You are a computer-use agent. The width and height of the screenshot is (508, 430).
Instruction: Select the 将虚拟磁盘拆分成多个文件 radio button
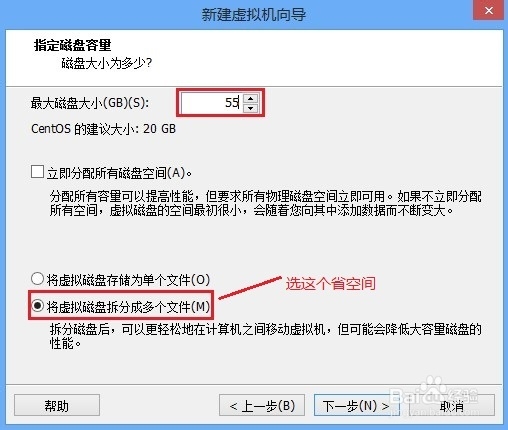pyautogui.click(x=37, y=306)
